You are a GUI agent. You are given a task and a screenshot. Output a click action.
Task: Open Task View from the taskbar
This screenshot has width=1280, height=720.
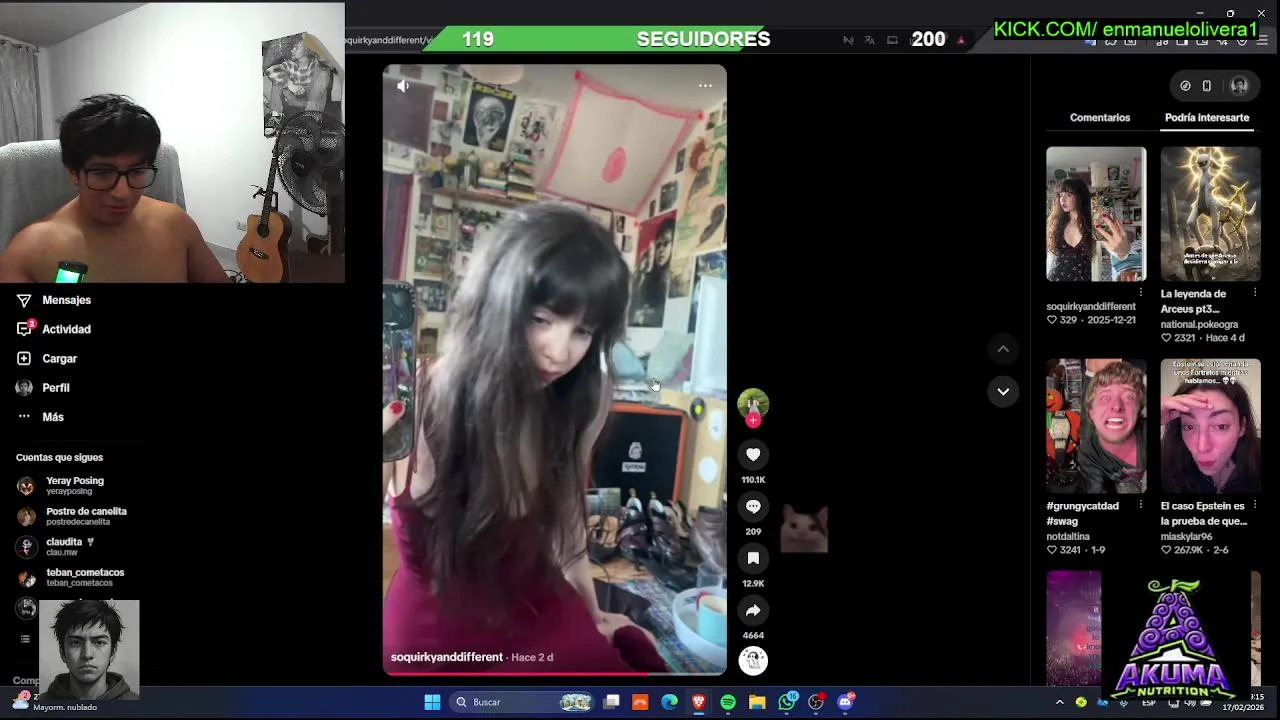point(611,702)
